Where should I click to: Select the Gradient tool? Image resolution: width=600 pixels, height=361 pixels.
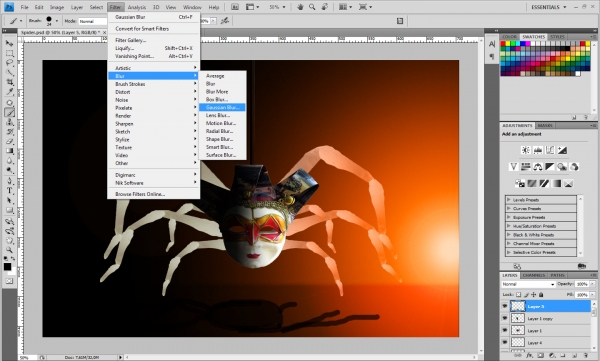10,151
